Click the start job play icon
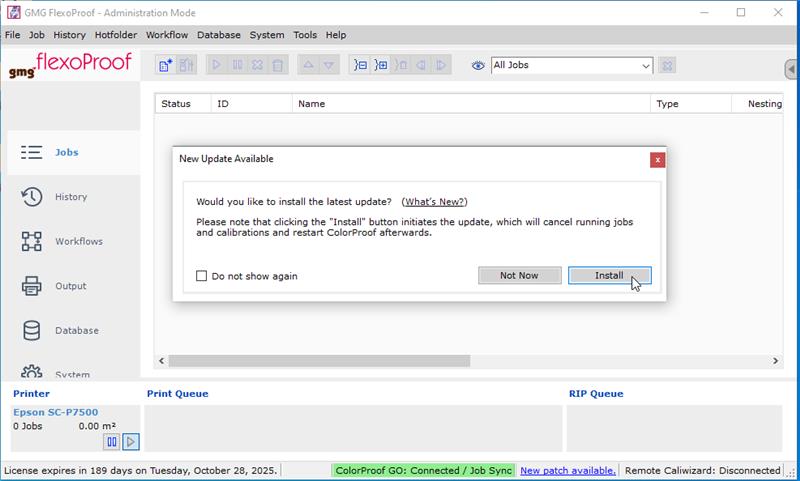The image size is (800, 481). pos(216,65)
